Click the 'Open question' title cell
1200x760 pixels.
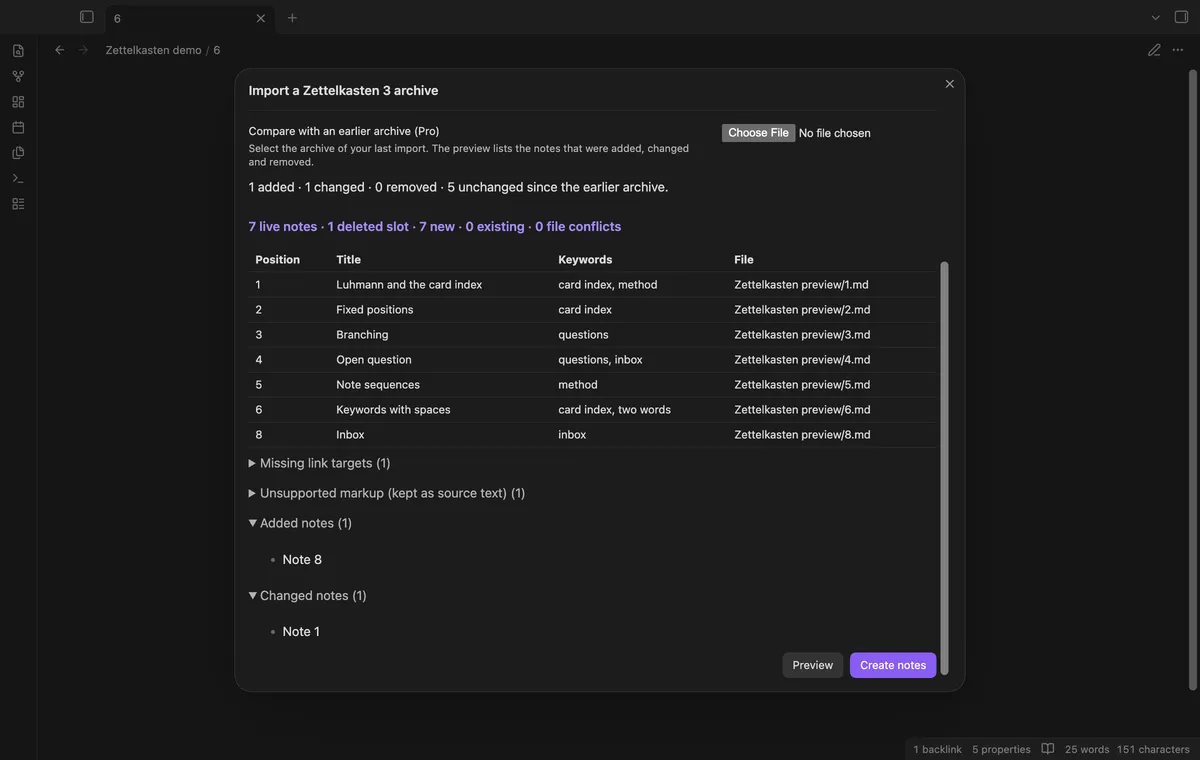374,360
